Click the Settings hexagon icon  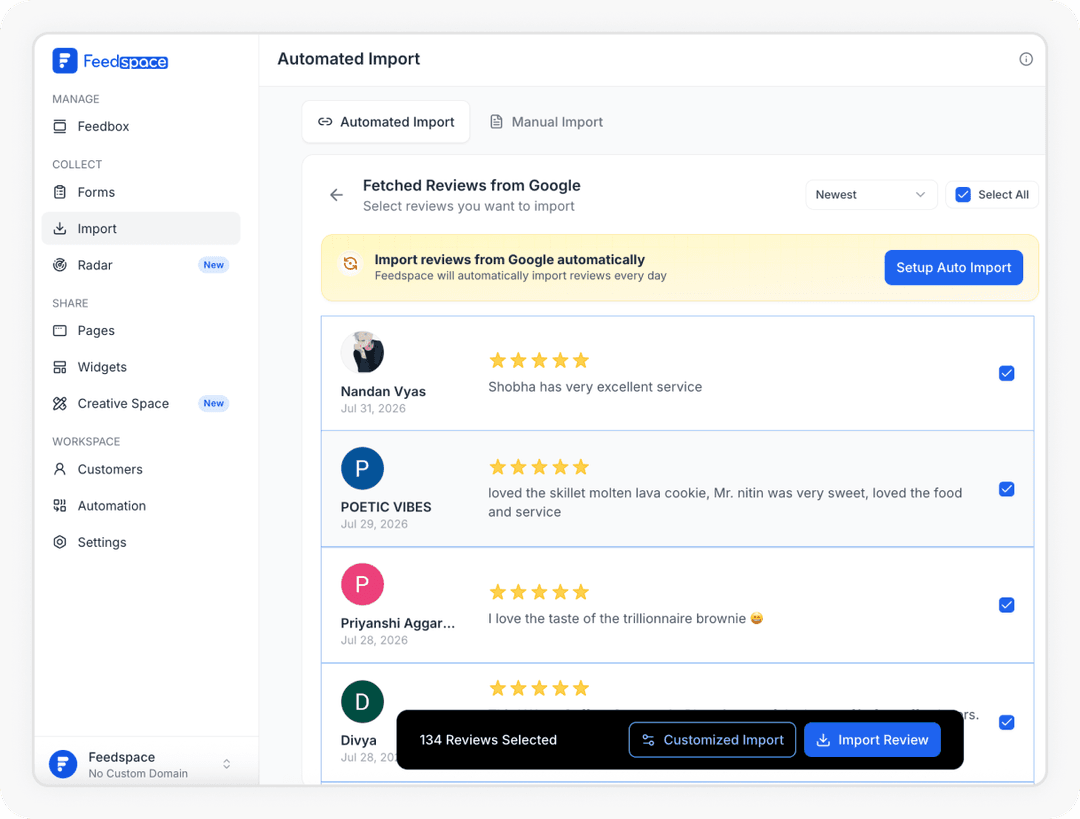point(60,542)
